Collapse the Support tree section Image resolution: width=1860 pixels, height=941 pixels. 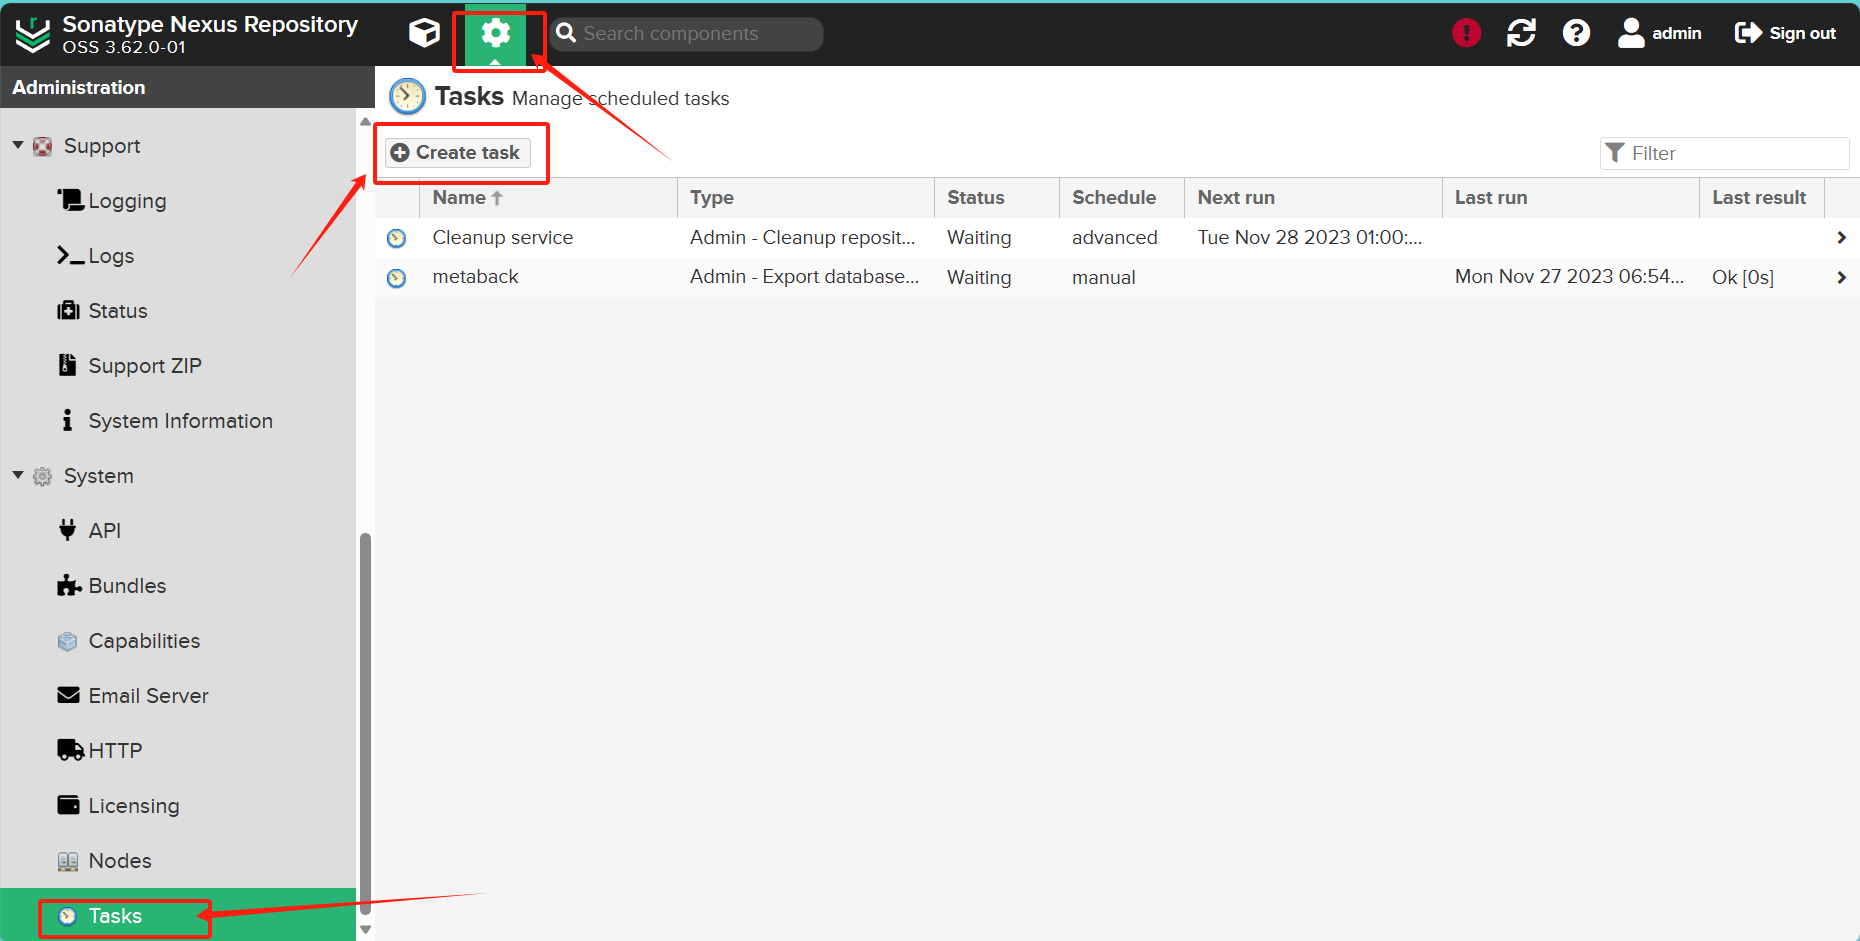(x=18, y=145)
